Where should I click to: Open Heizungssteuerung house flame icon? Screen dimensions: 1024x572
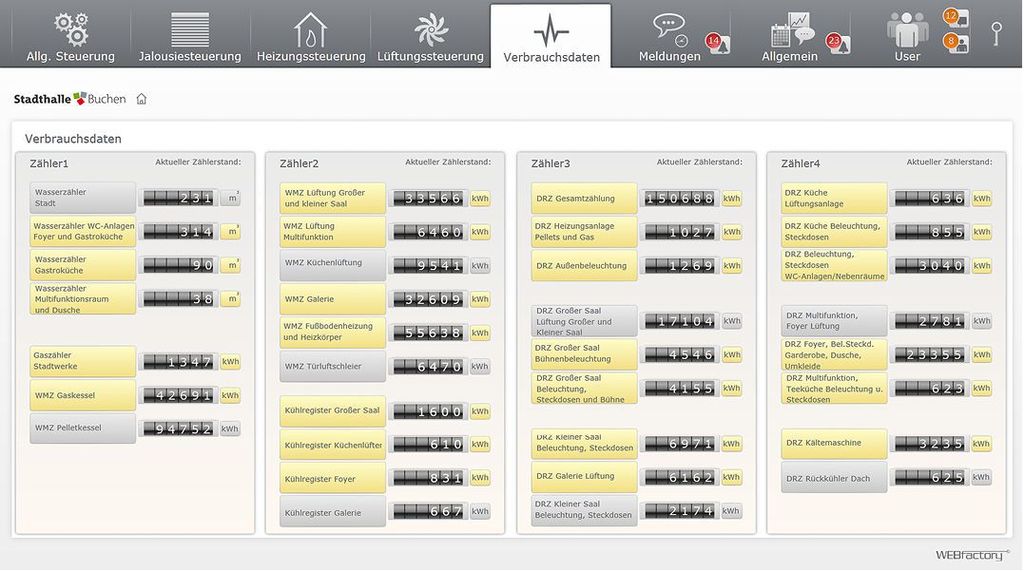coord(310,29)
